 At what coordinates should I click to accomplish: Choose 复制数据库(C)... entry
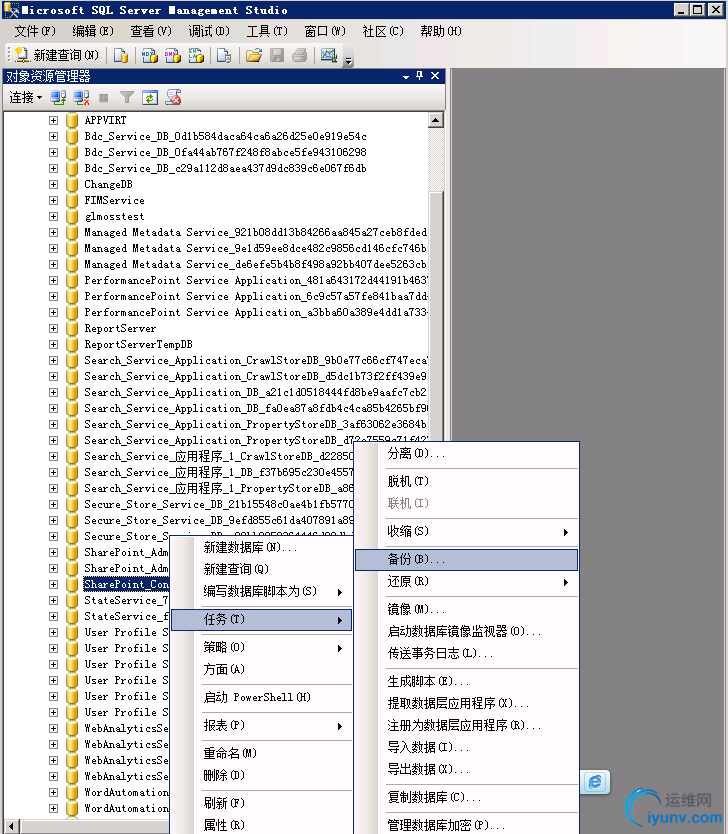coord(467,797)
